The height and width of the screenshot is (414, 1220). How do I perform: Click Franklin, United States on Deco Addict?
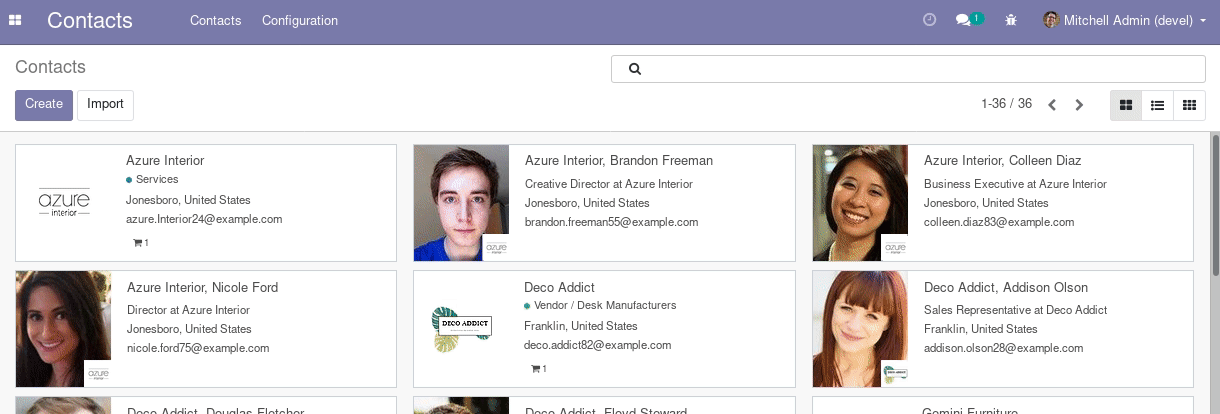tap(581, 326)
